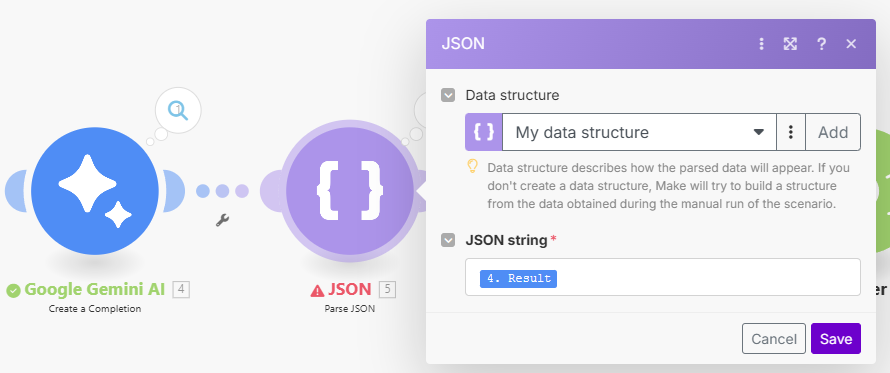Click the red warning icon beside JSON
Screen dimensions: 890x373
pyautogui.click(x=317, y=290)
